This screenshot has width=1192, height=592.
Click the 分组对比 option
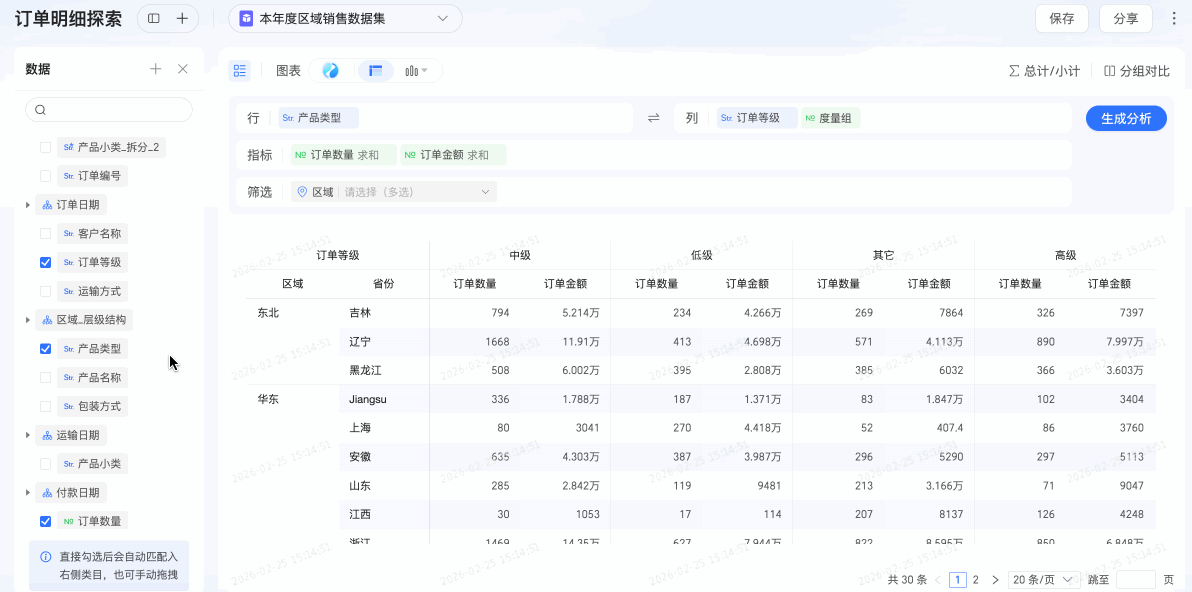[x=1137, y=71]
